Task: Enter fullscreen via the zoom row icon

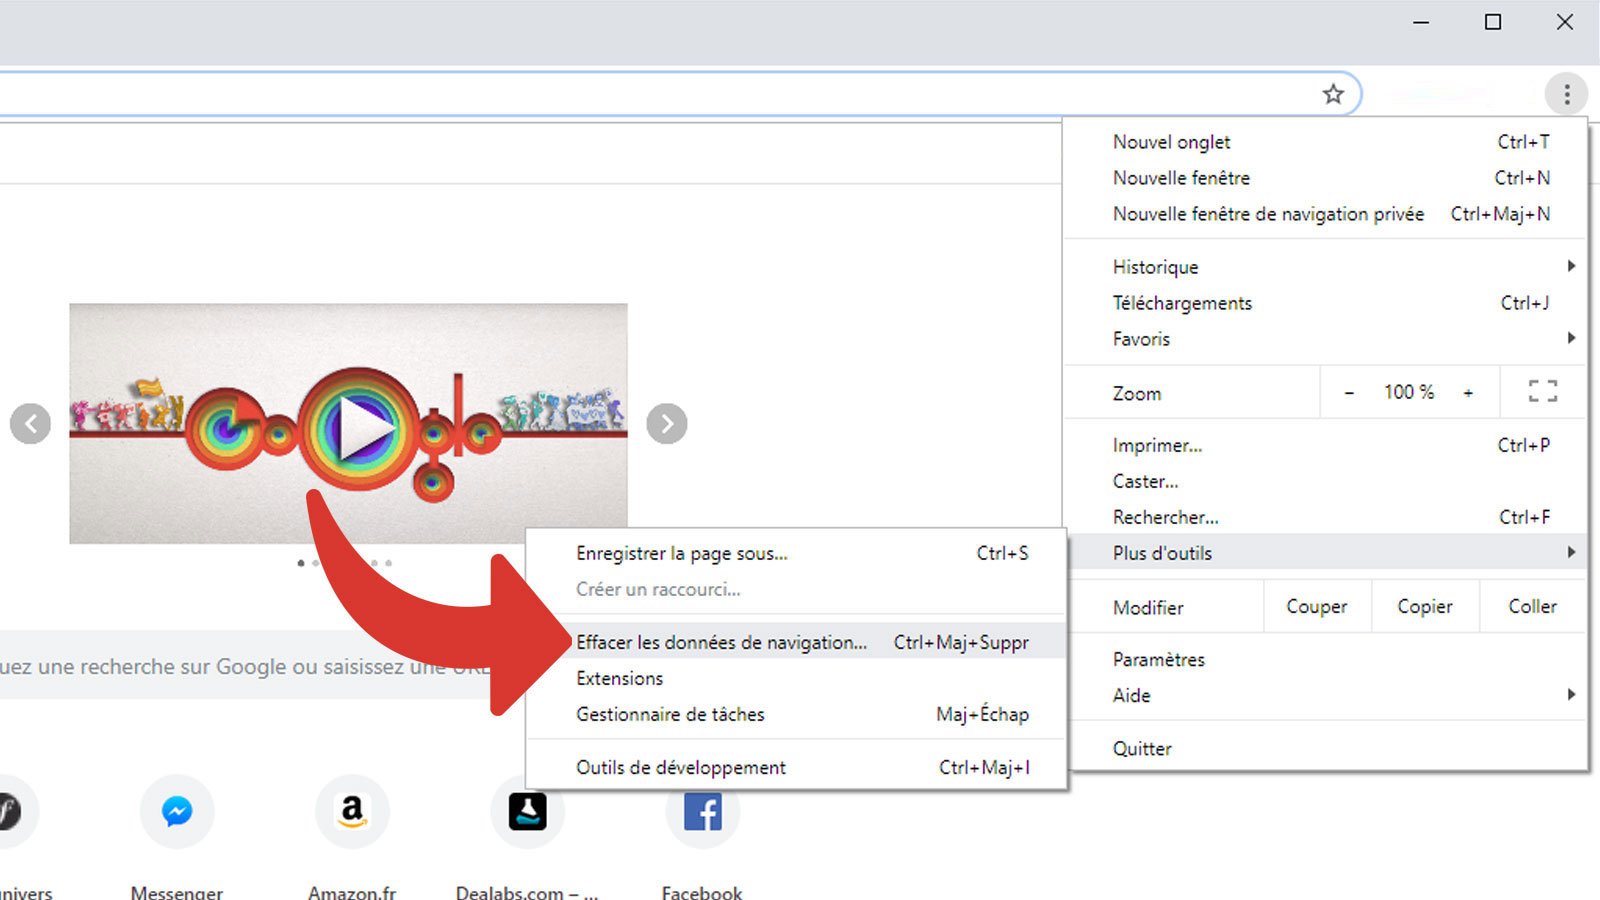Action: [x=1543, y=392]
